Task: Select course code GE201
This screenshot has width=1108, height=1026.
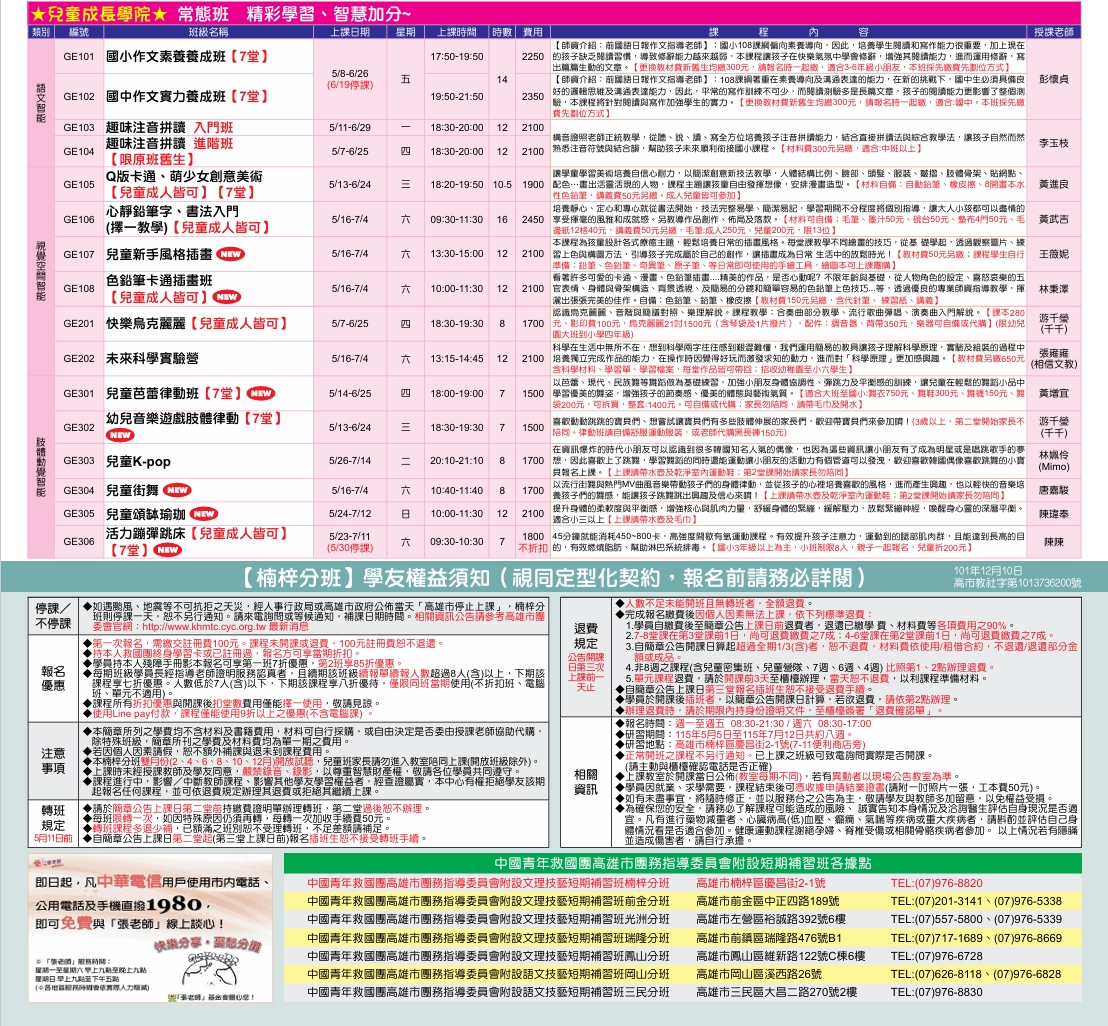Action: pos(78,324)
